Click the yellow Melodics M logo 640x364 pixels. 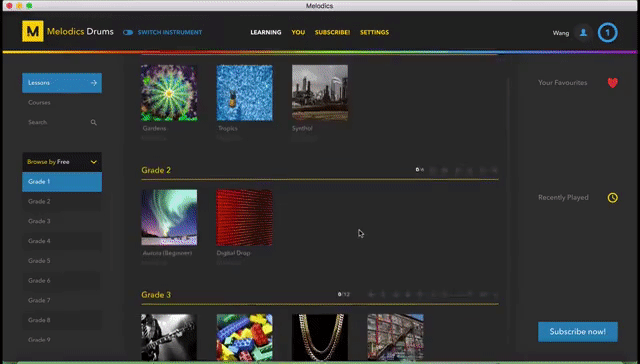coord(33,31)
